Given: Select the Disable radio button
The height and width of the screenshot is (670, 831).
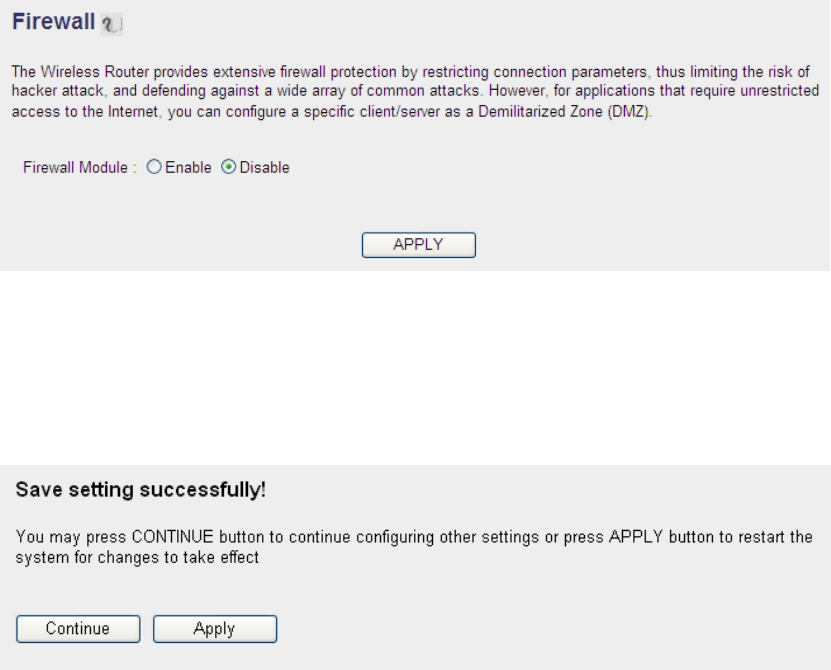Looking at the screenshot, I should pyautogui.click(x=228, y=168).
